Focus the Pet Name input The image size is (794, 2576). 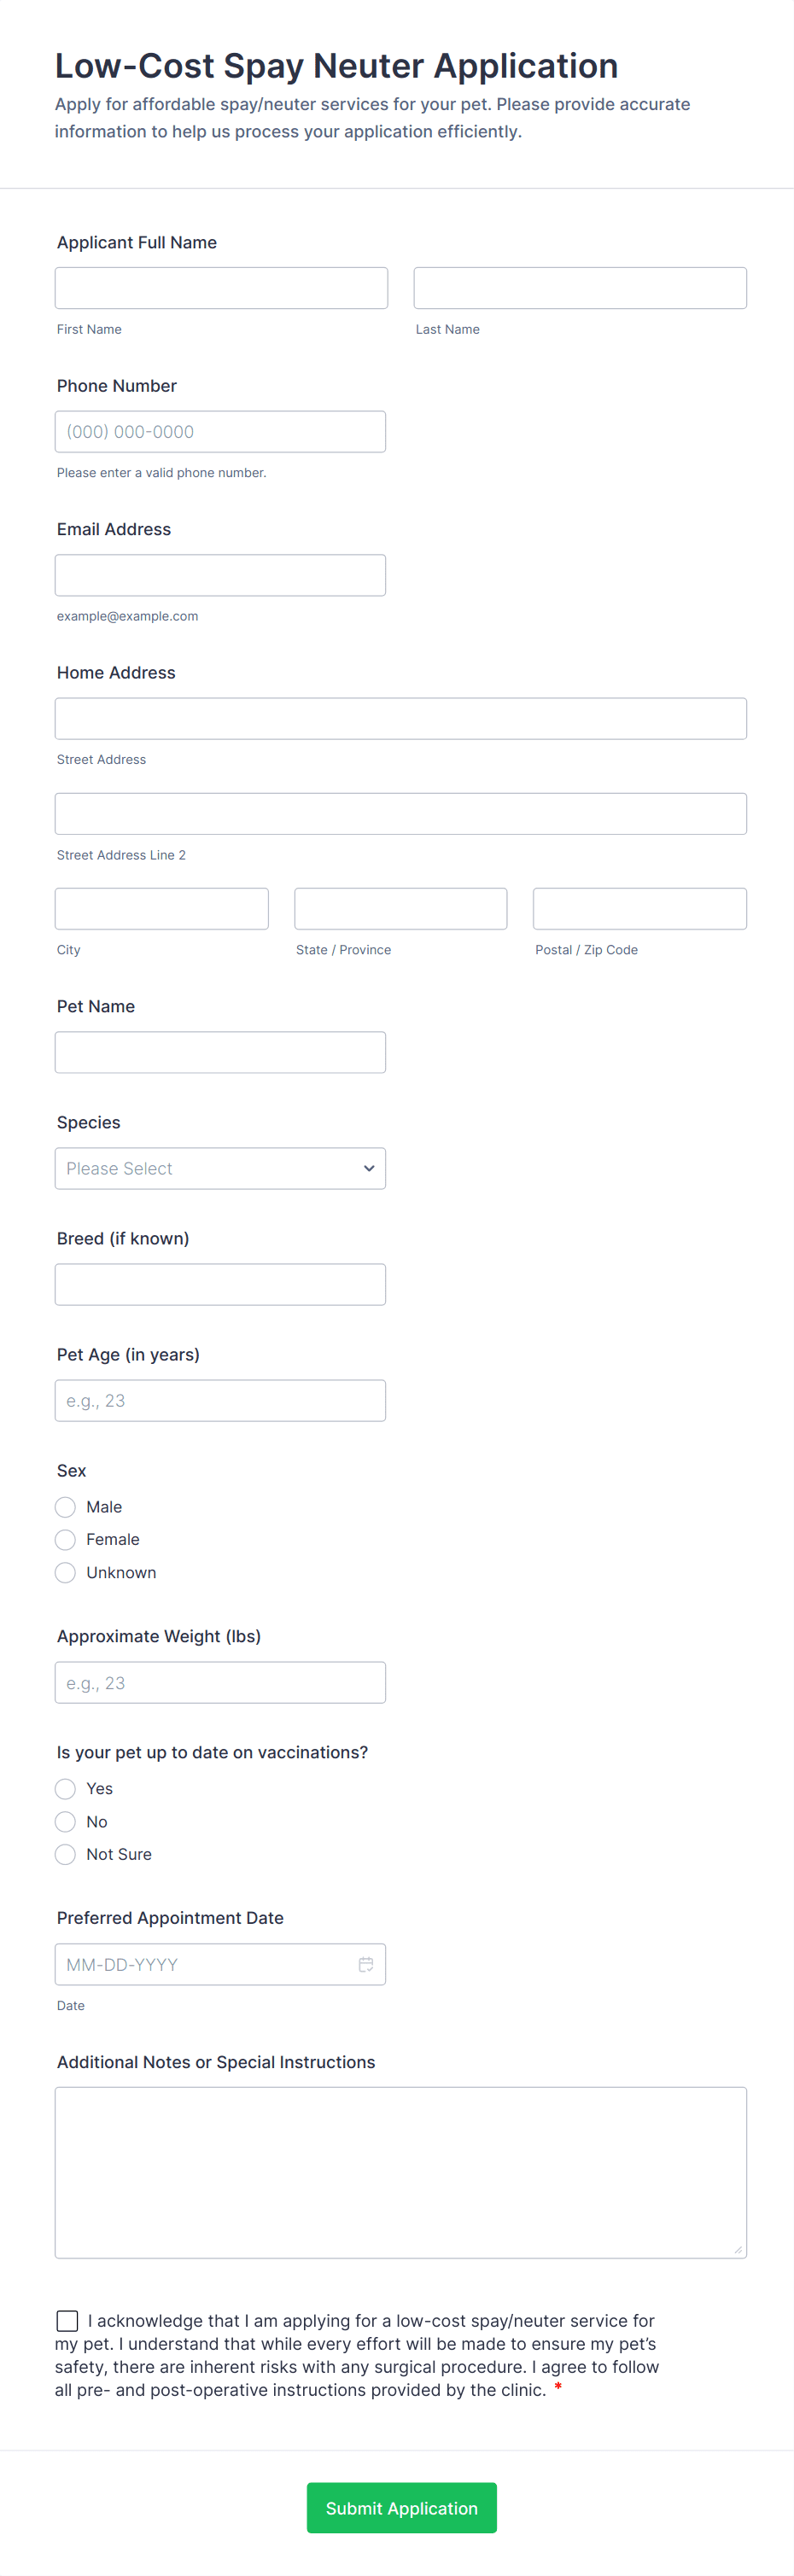coord(220,1053)
